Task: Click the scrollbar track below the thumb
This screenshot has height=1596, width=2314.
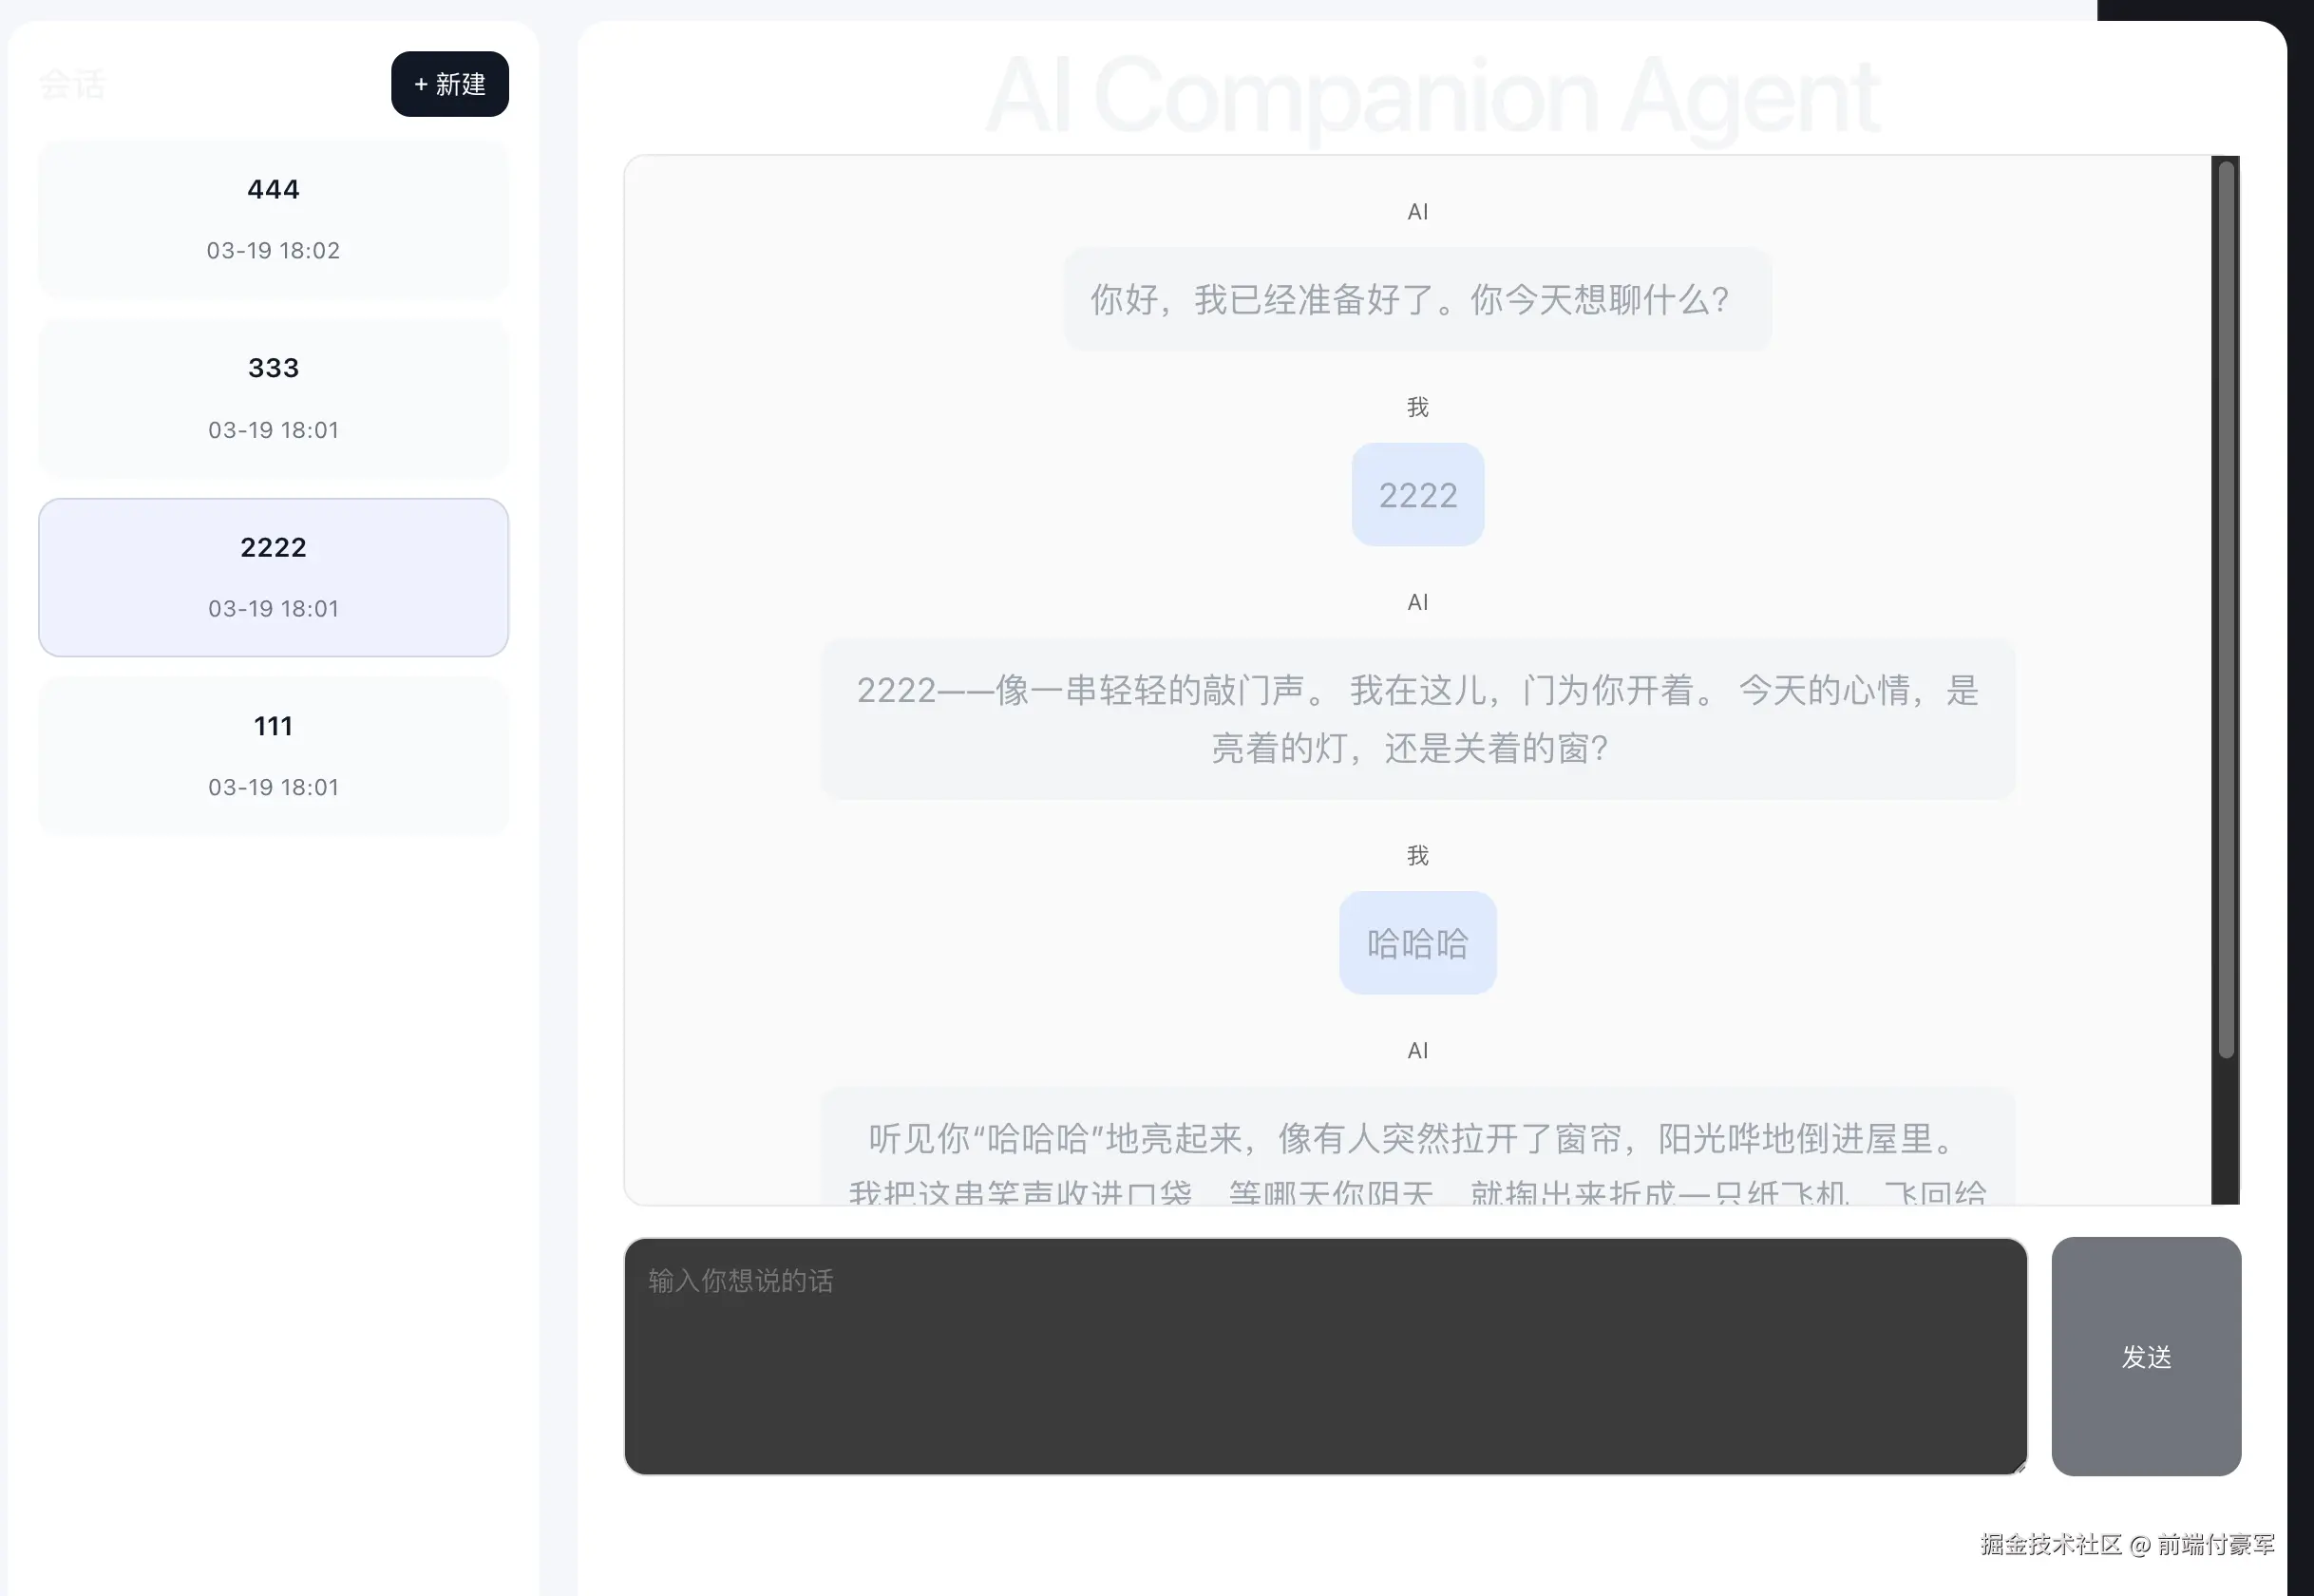Action: click(2225, 1130)
